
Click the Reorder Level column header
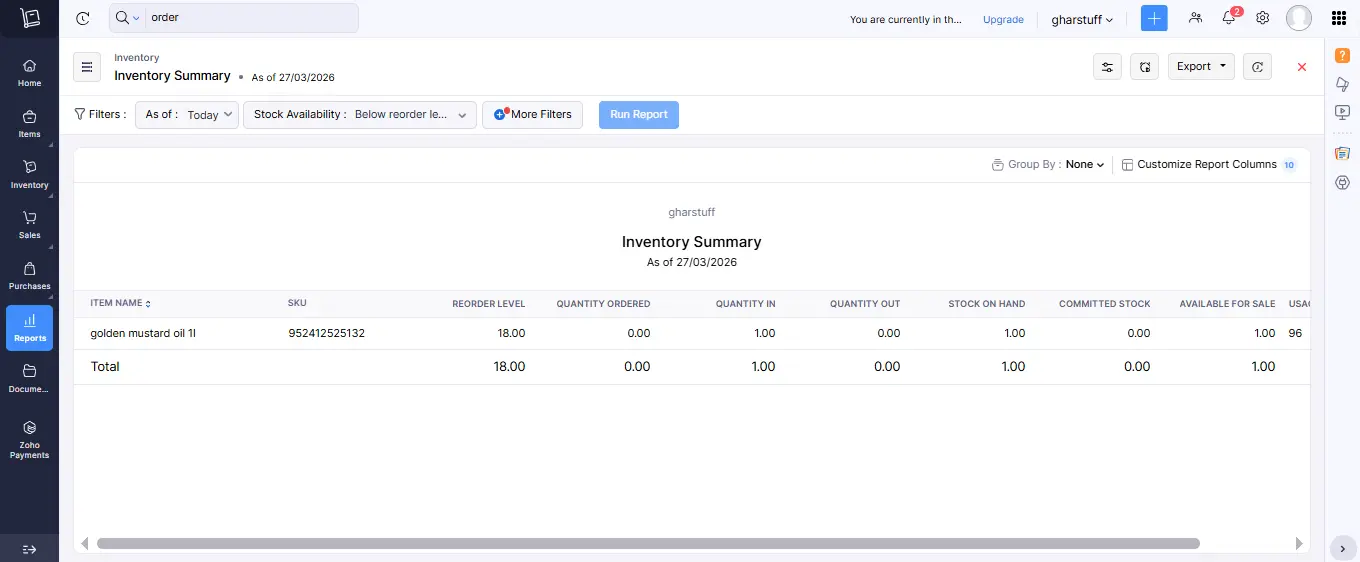click(488, 303)
